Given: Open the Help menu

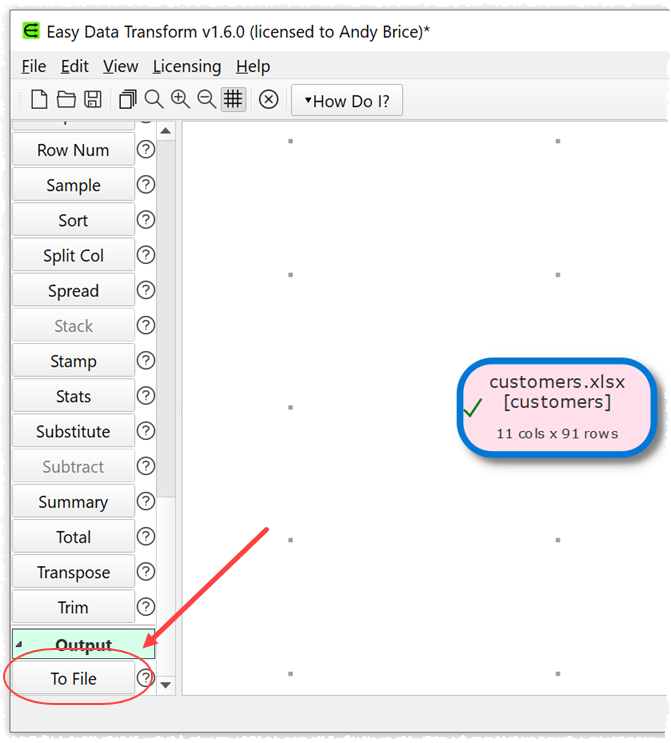Looking at the screenshot, I should tap(253, 66).
